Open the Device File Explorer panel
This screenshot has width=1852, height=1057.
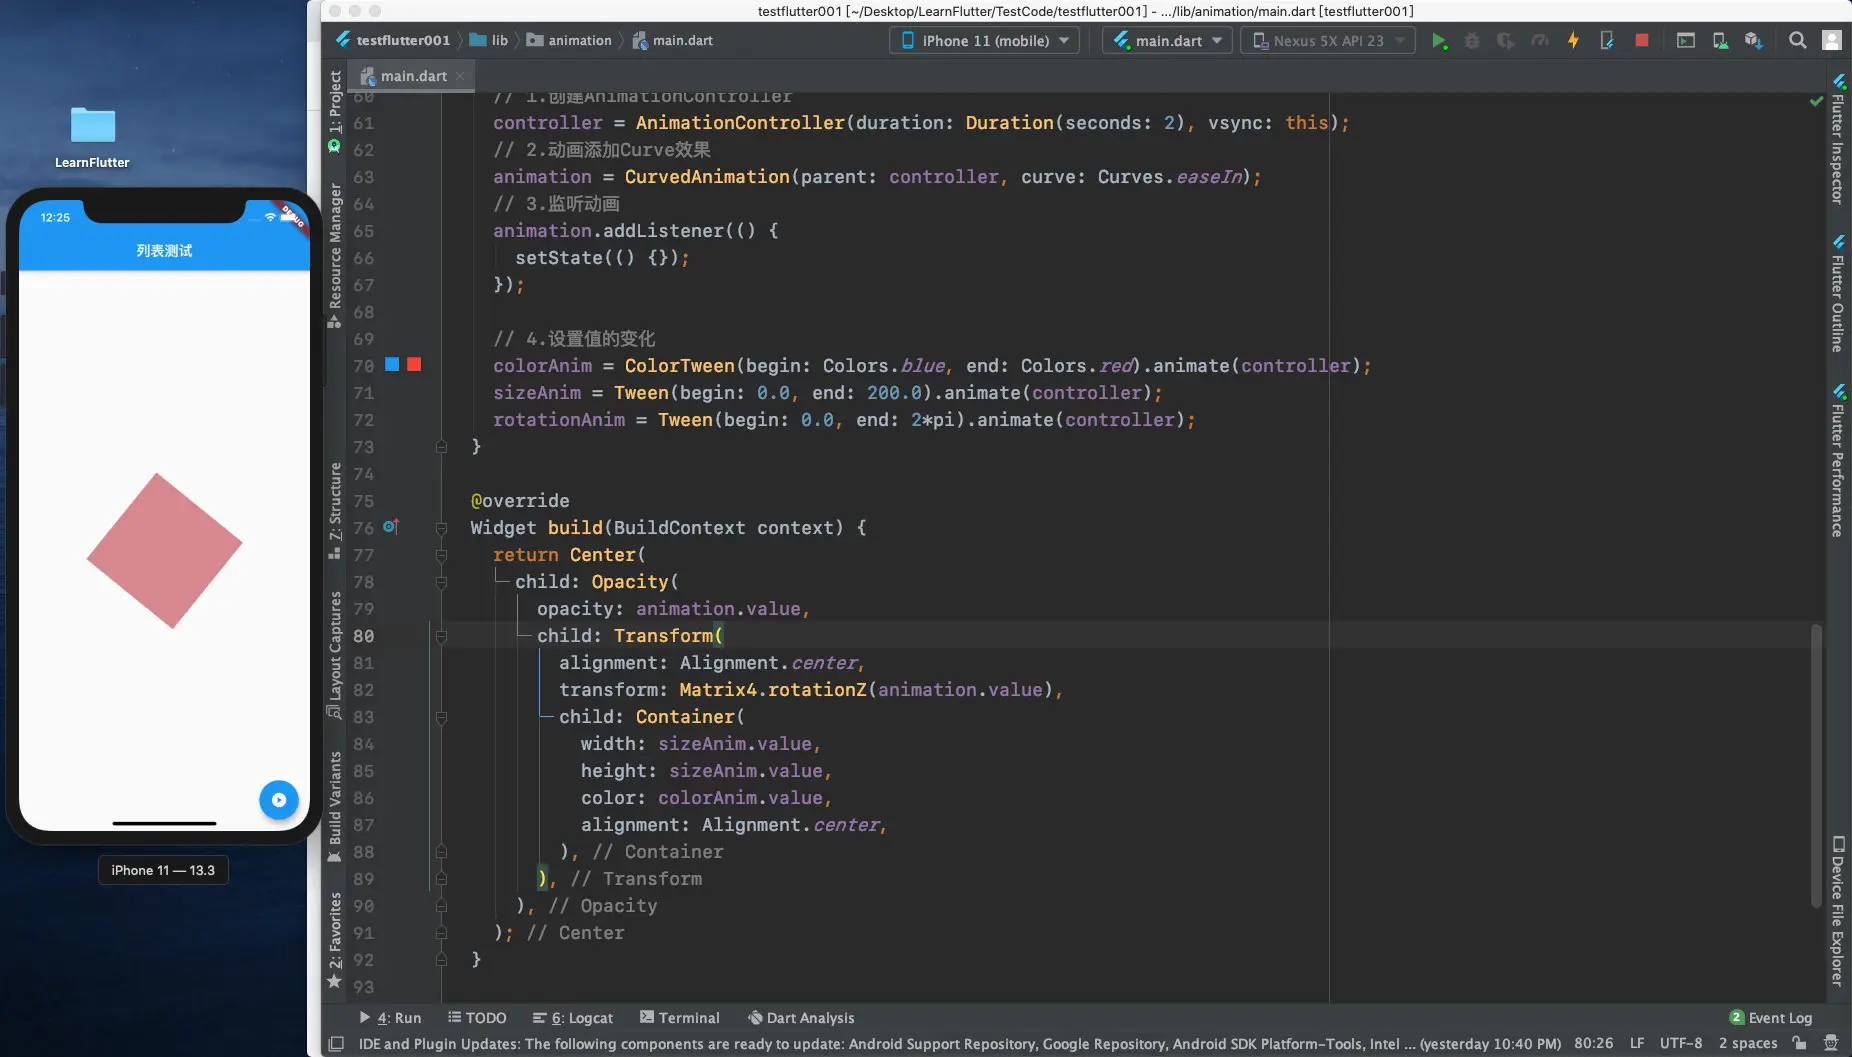(x=1838, y=912)
